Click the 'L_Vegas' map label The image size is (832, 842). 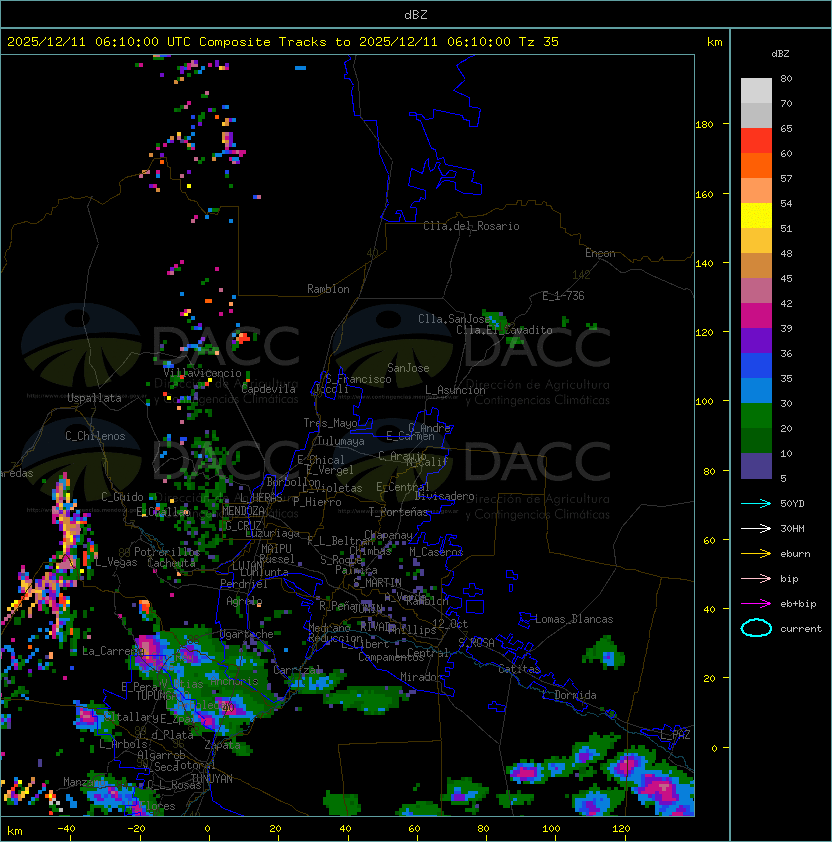click(x=117, y=562)
